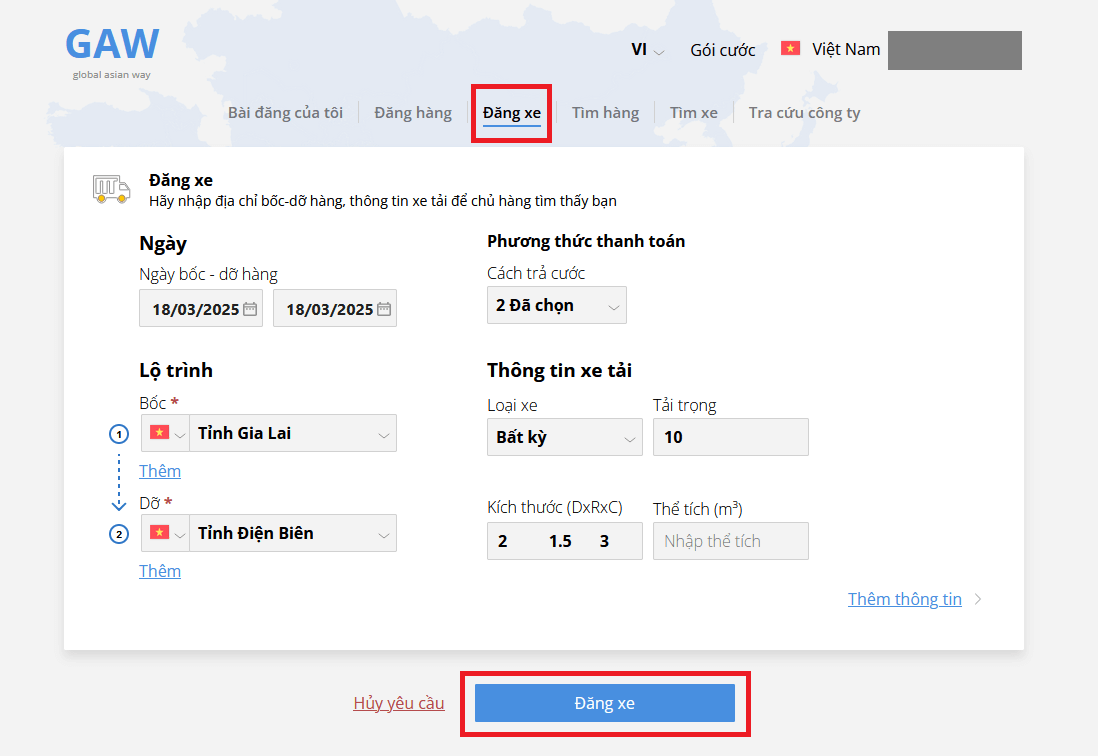Click flag icon in the Dỡ row
Viewport: 1098px width, 756px height.
157,533
